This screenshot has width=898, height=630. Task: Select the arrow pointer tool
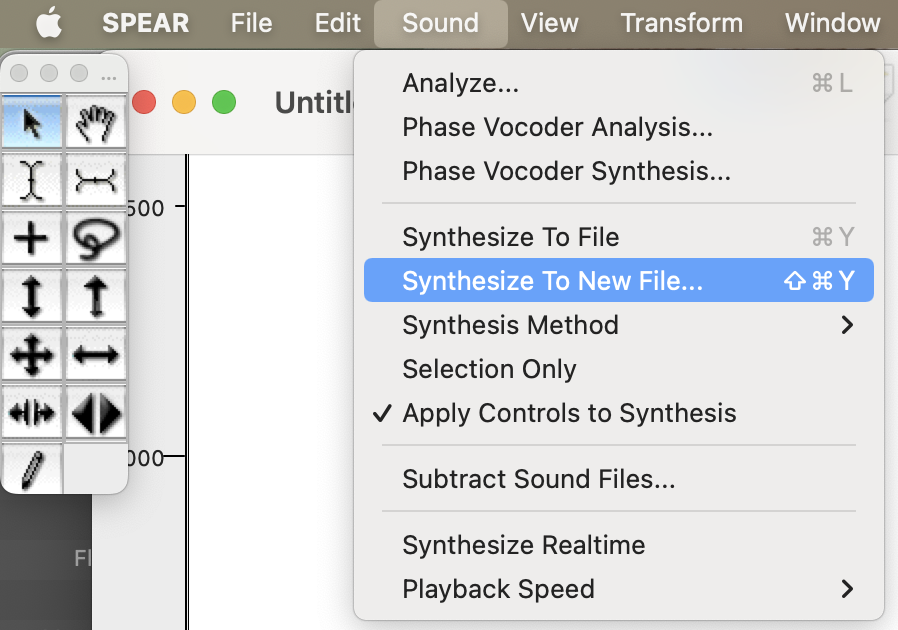tap(32, 124)
